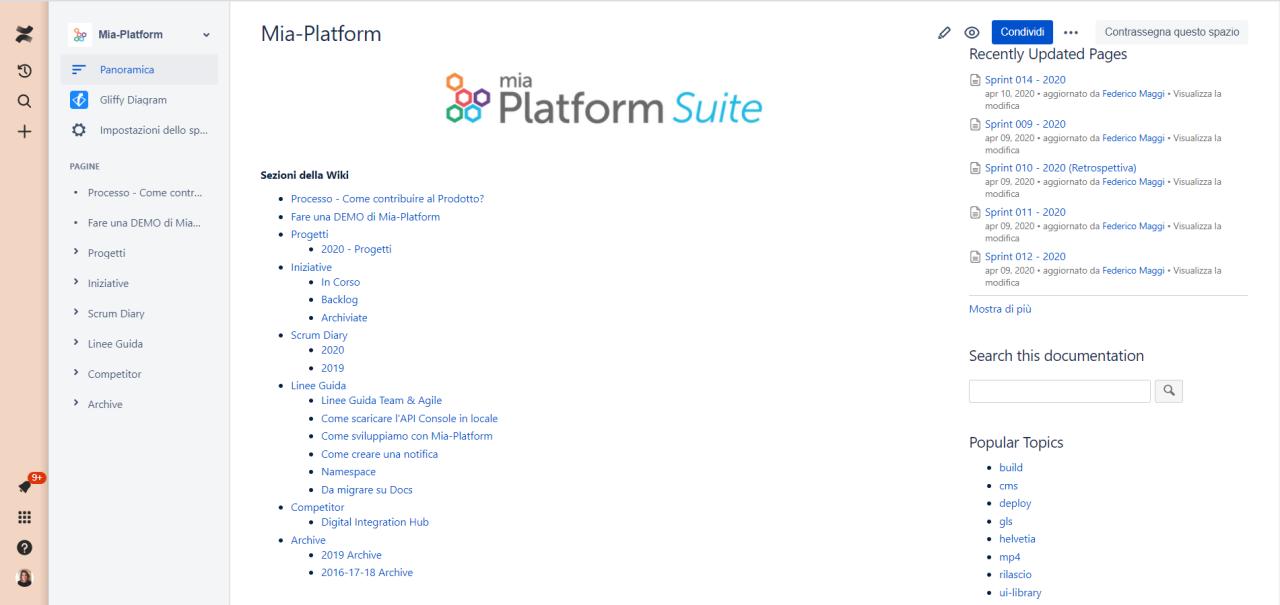Viewport: 1280px width, 605px height.
Task: Click page icon beside Sprint 010 Retrospettiva
Action: point(975,168)
